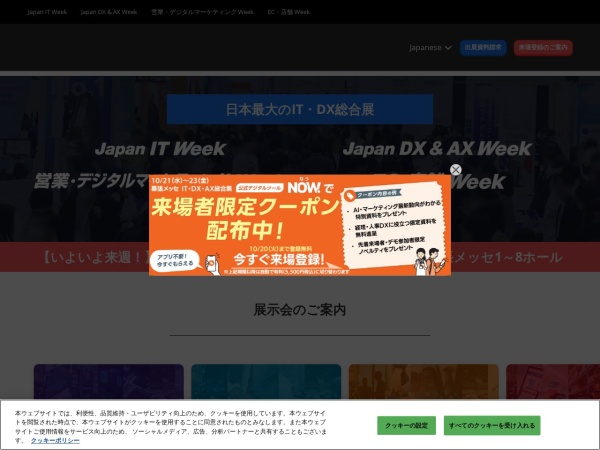
Task: Click the Japan IT Week hero logo
Action: tap(160, 148)
